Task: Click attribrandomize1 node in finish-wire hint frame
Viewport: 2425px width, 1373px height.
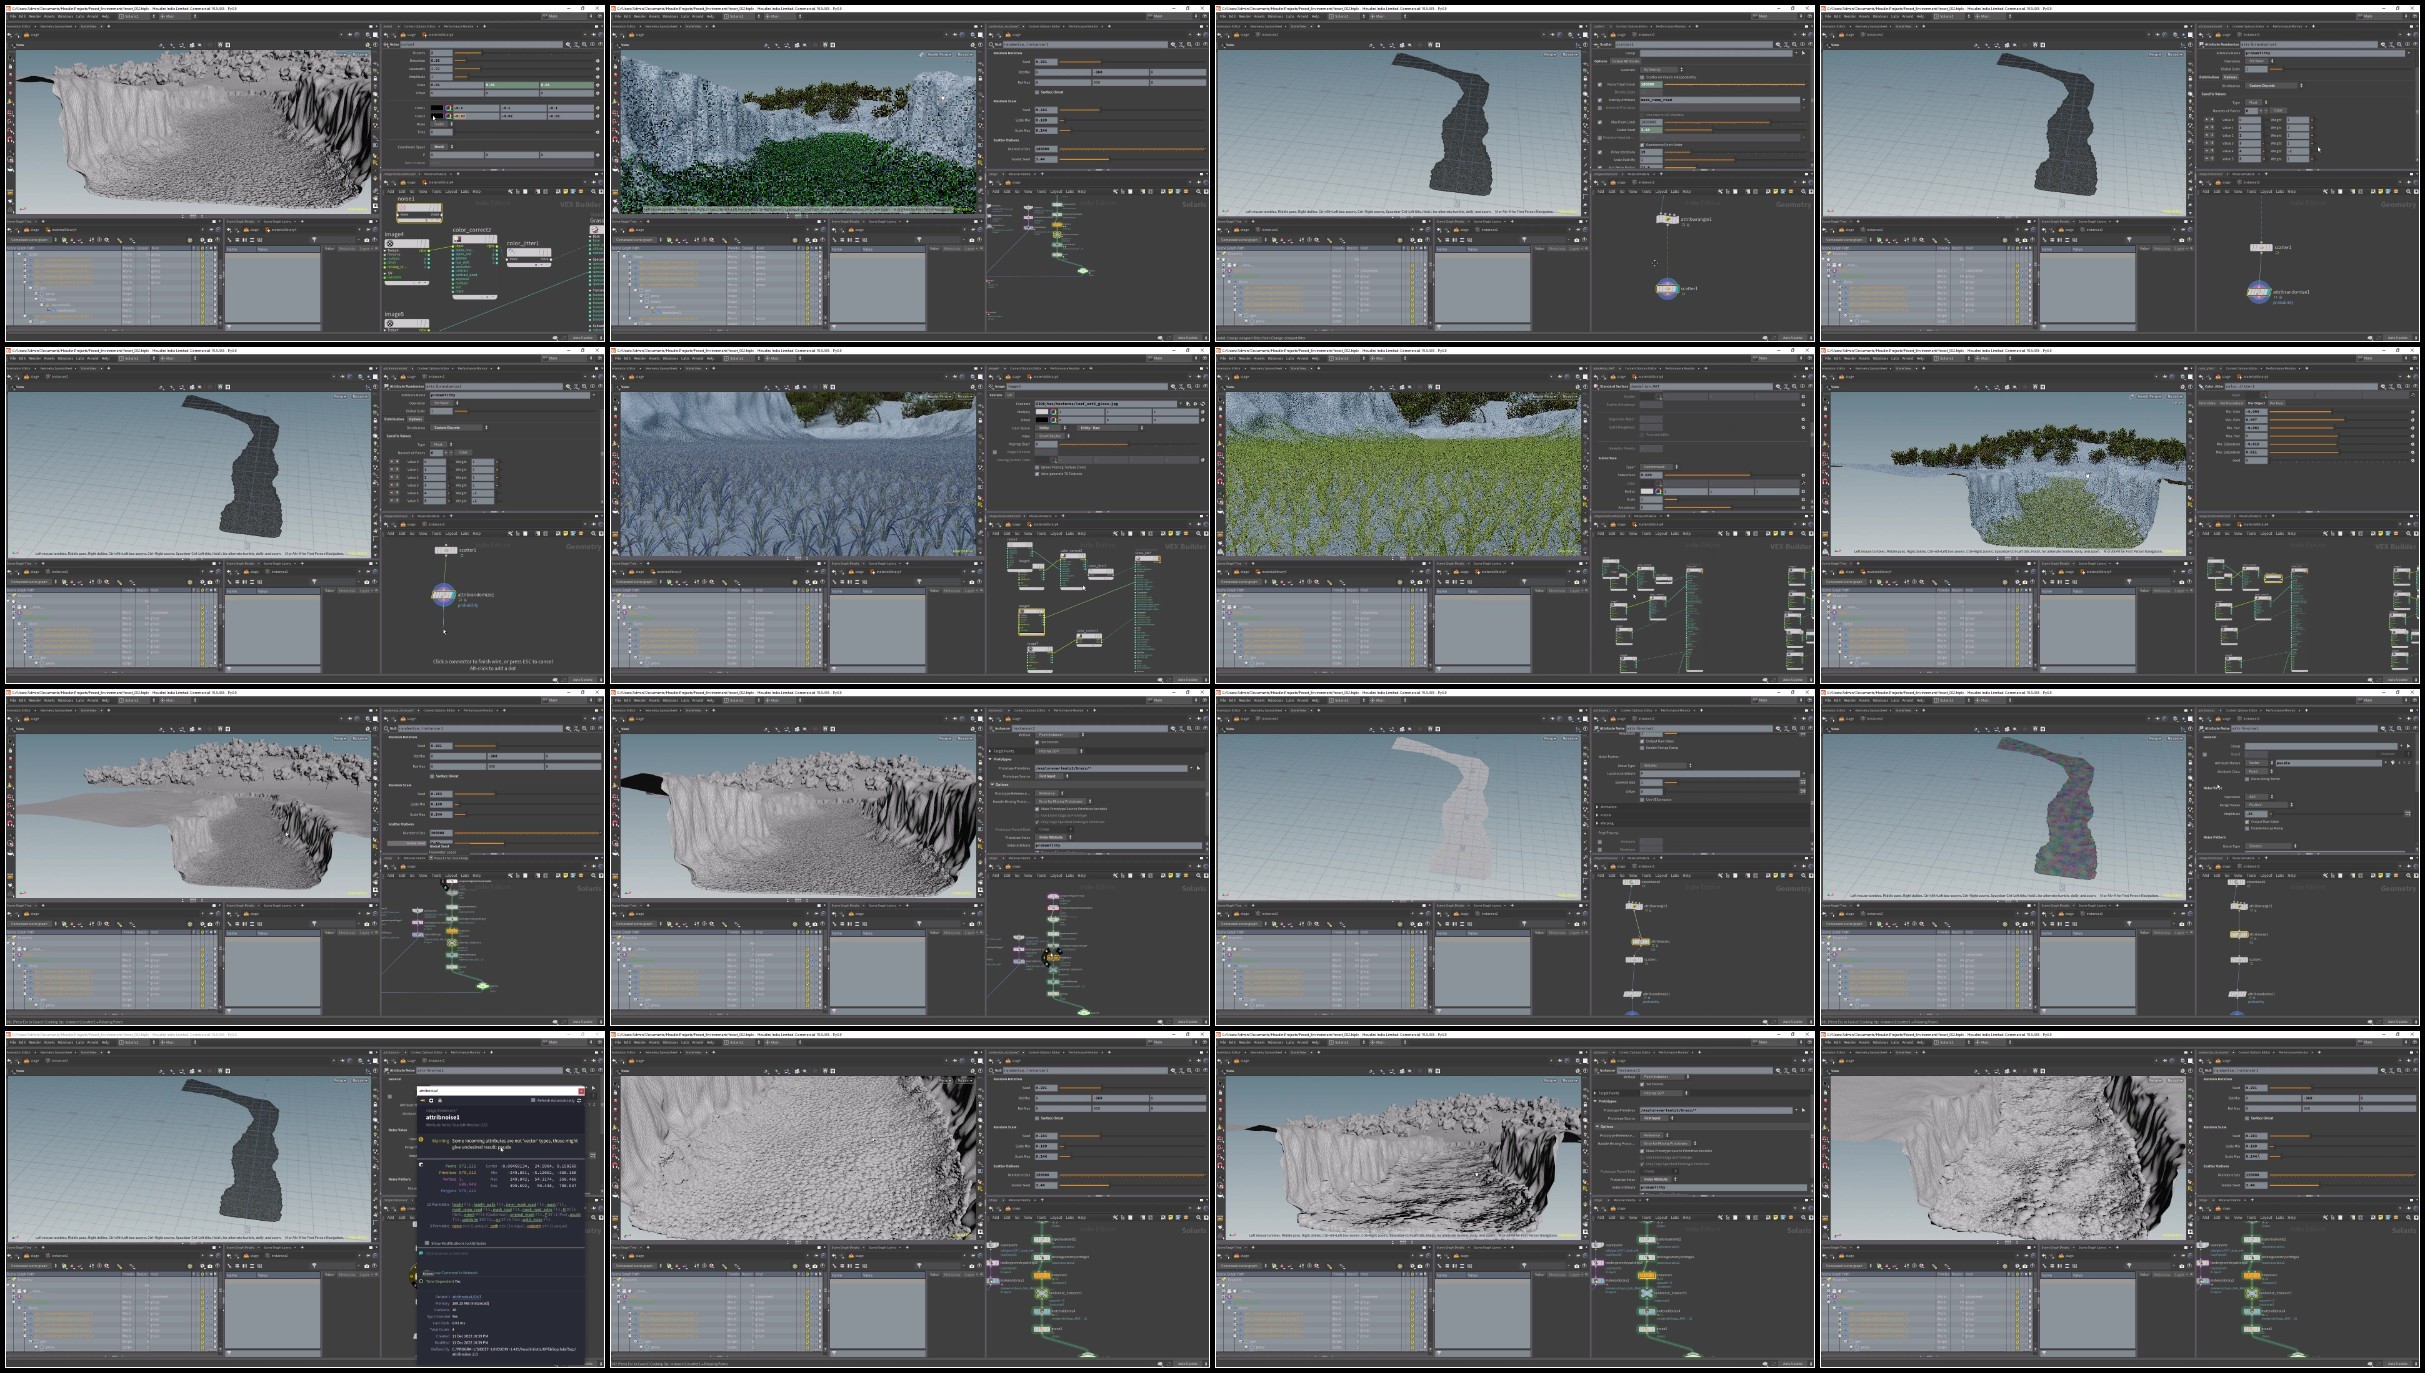Action: (442, 596)
